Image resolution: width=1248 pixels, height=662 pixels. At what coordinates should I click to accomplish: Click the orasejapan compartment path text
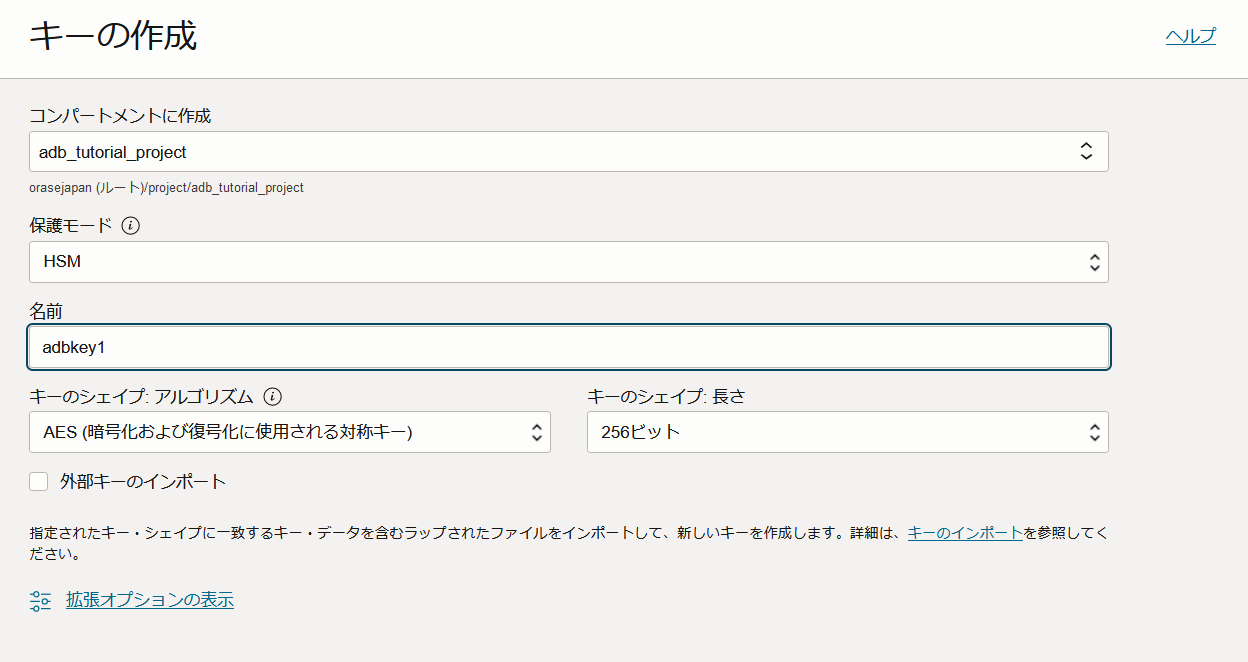tap(166, 188)
